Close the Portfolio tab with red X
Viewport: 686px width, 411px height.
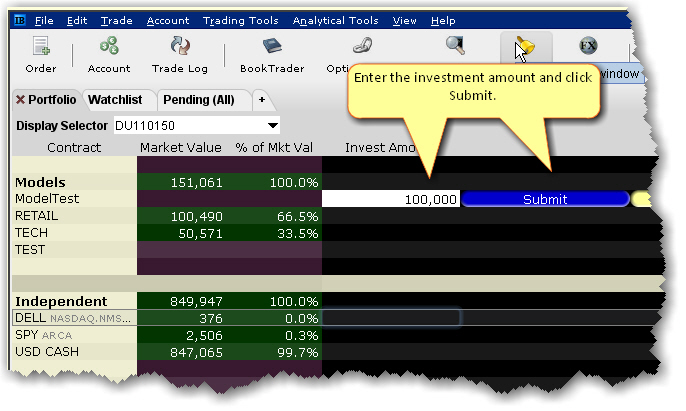coord(20,100)
